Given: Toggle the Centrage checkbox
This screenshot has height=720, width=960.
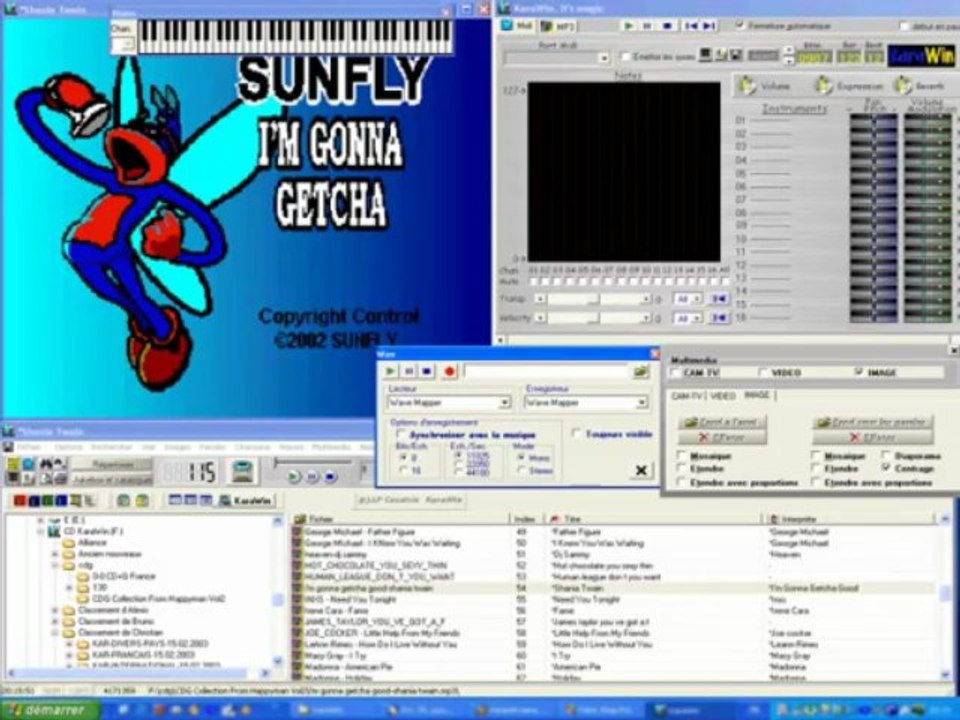Looking at the screenshot, I should coord(886,468).
